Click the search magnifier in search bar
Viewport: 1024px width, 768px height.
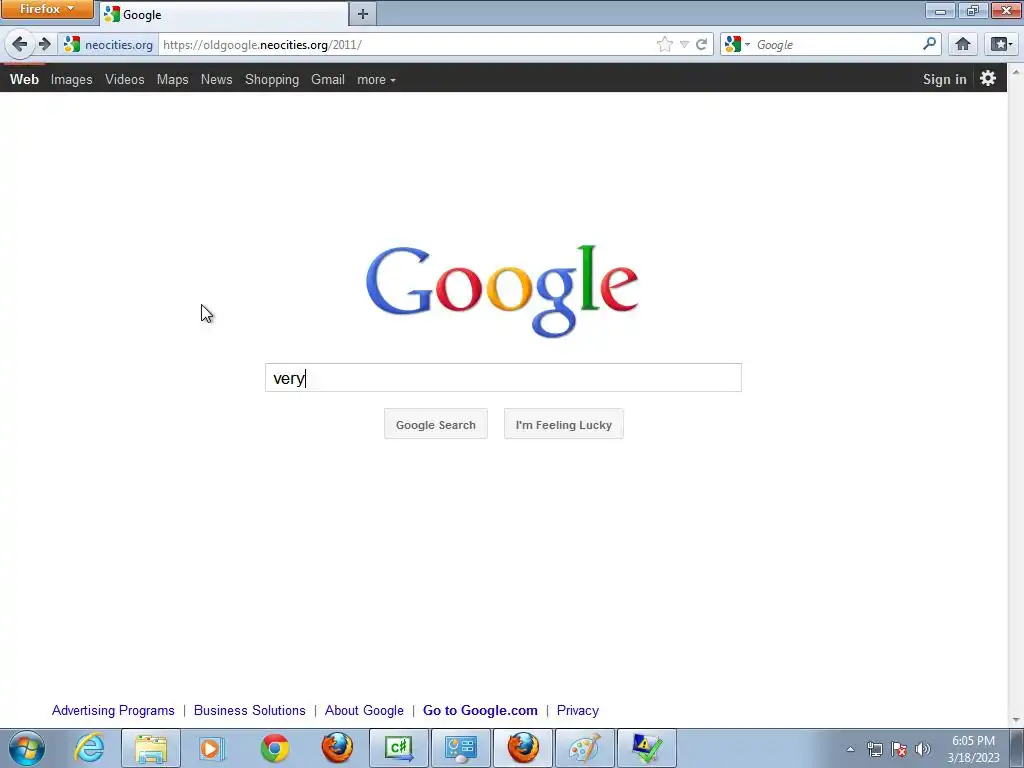pyautogui.click(x=929, y=44)
